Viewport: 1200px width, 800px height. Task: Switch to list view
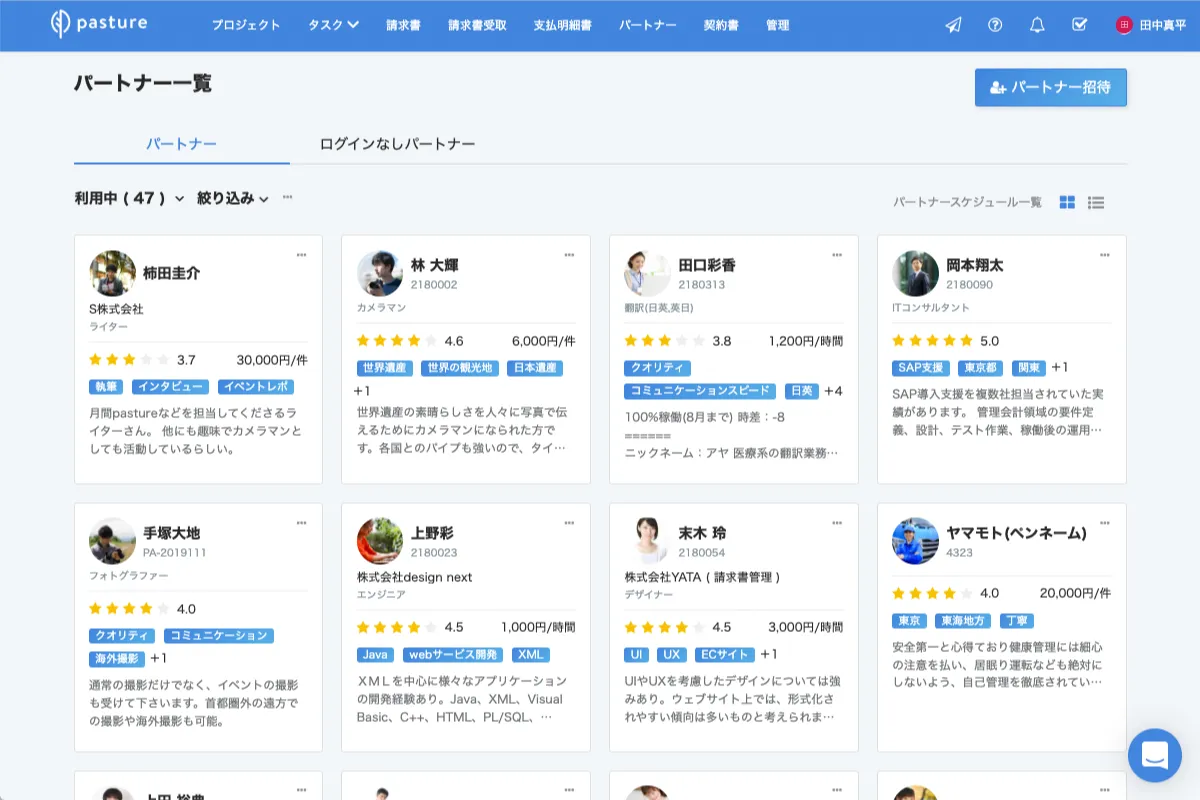[x=1096, y=202]
